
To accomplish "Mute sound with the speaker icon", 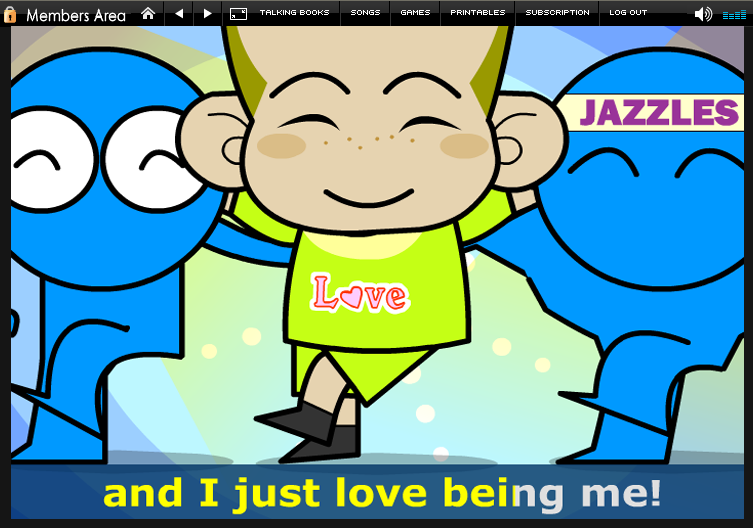I will tap(703, 14).
